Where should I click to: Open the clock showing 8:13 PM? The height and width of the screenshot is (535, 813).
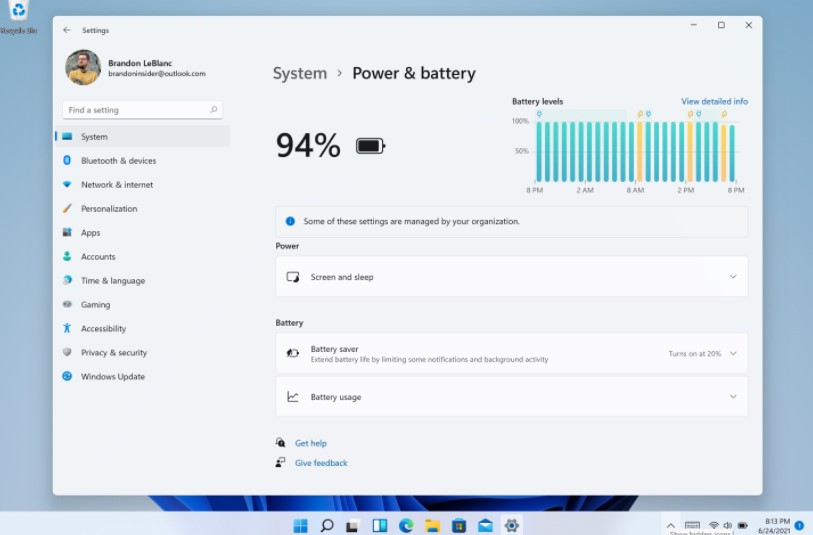(x=774, y=526)
